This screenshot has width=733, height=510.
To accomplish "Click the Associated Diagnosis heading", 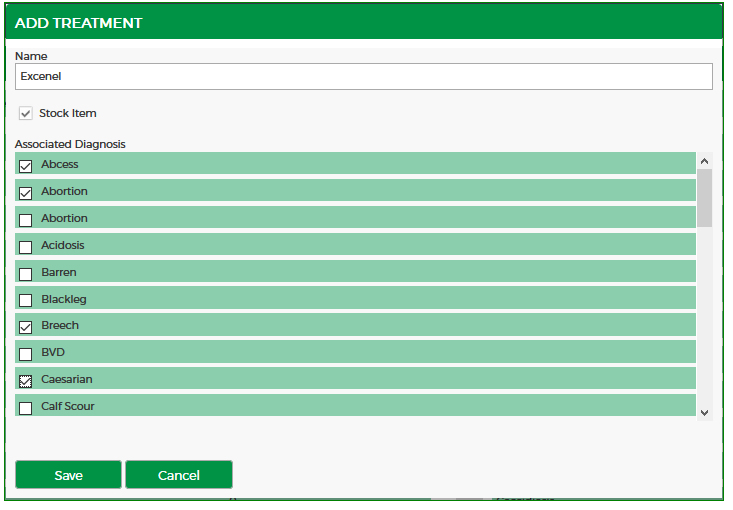I will click(70, 144).
